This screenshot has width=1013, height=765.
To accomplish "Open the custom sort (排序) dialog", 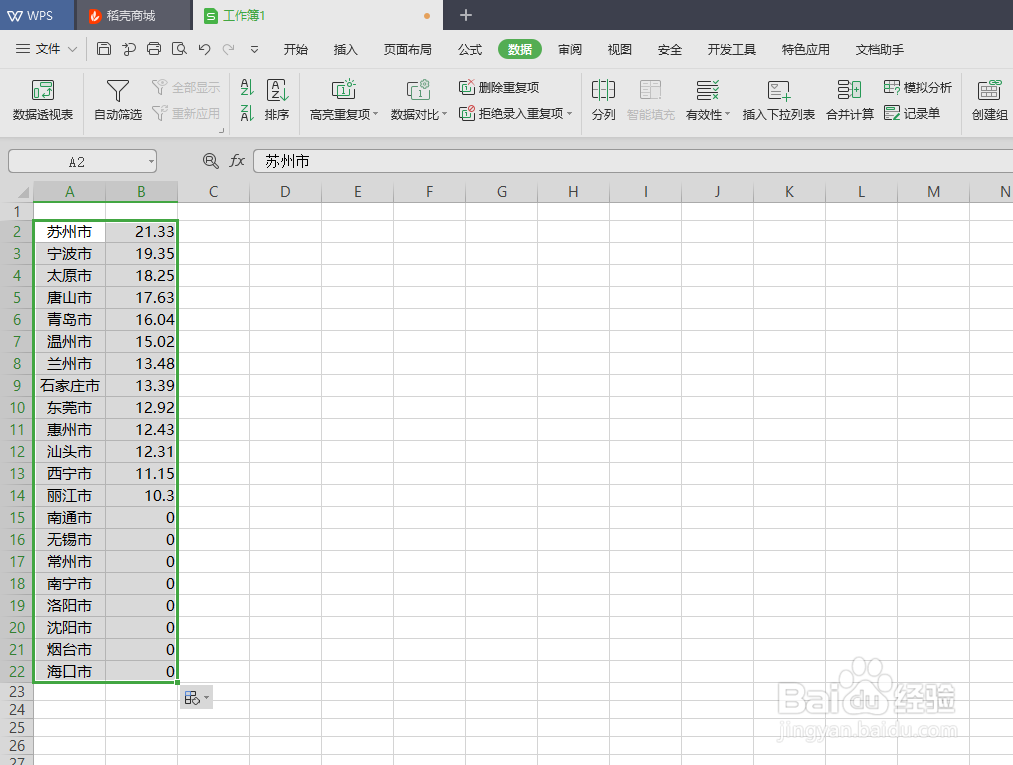I will (277, 100).
